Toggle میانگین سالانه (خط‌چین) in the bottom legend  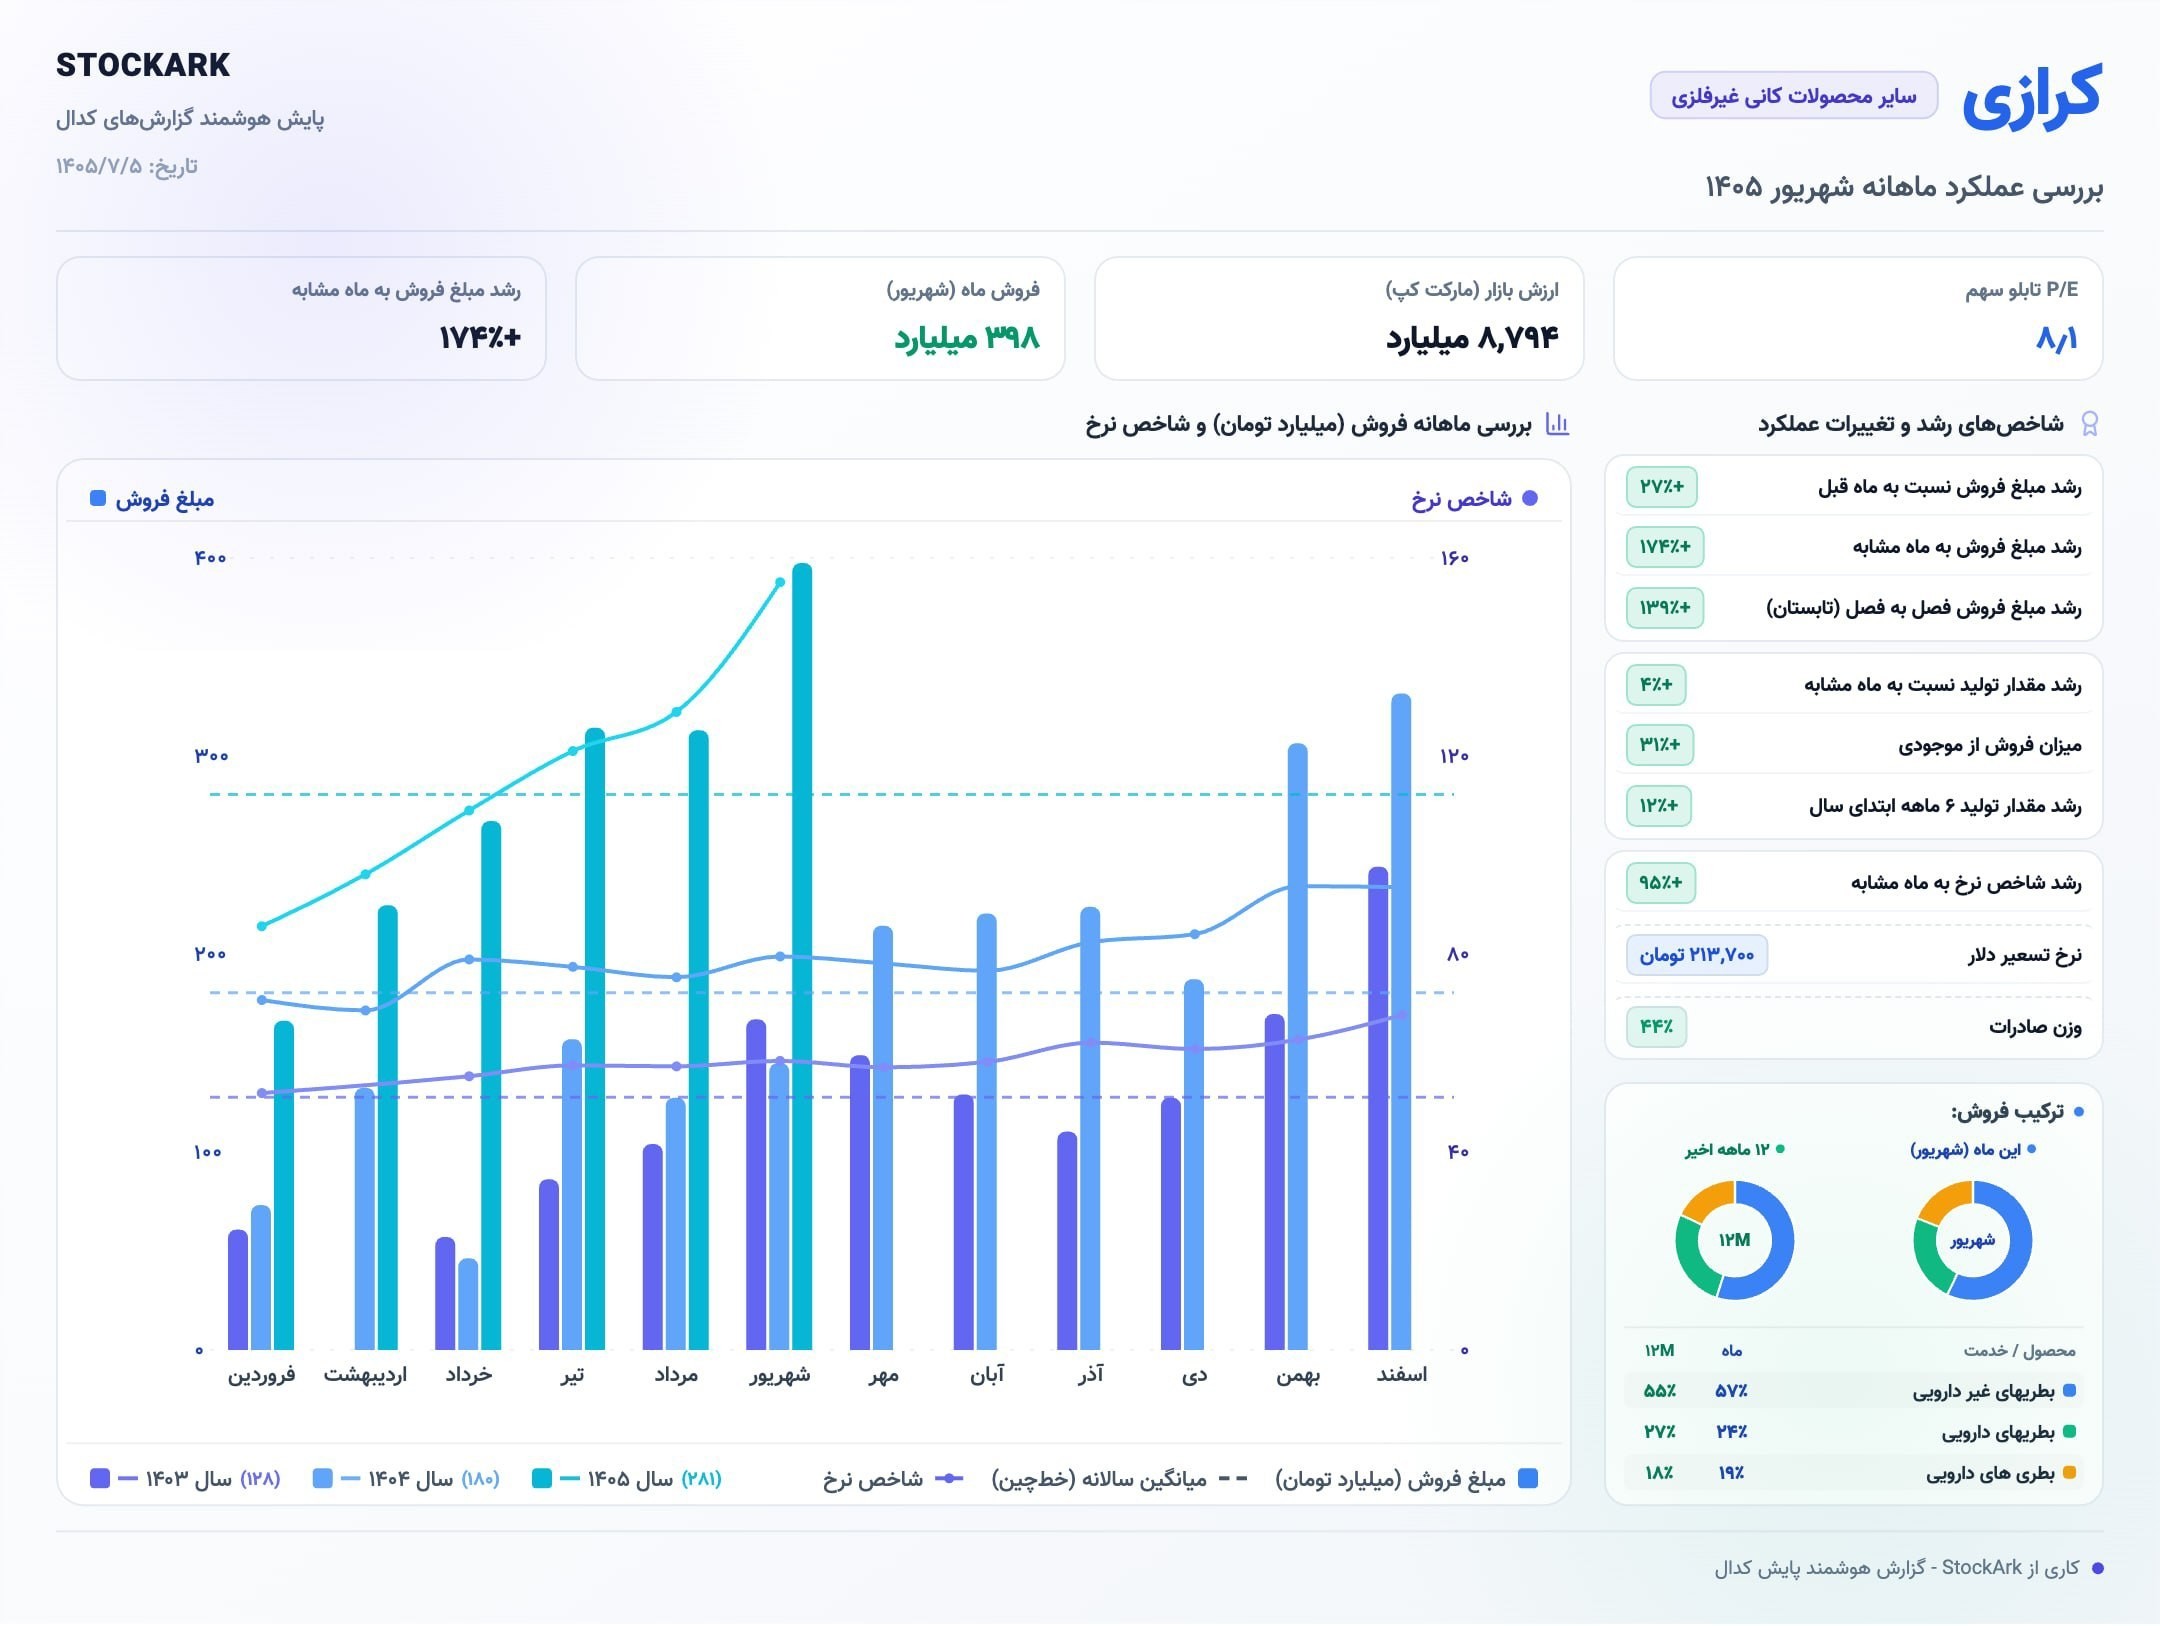pos(1119,1478)
